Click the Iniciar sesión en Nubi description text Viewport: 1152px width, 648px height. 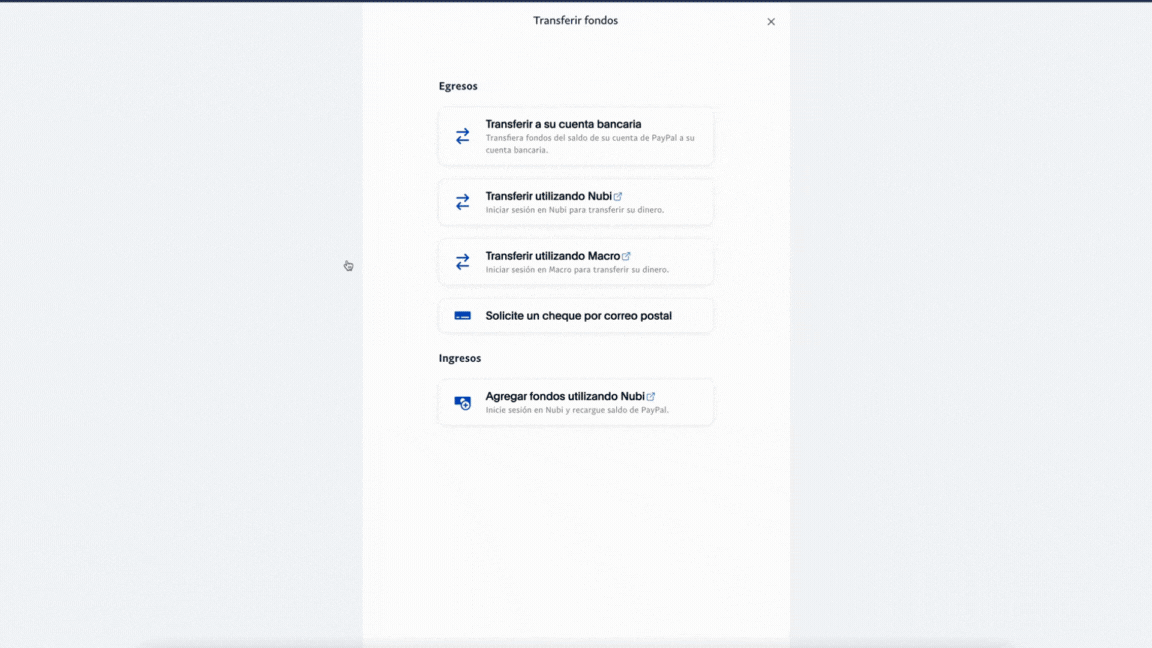coord(574,210)
